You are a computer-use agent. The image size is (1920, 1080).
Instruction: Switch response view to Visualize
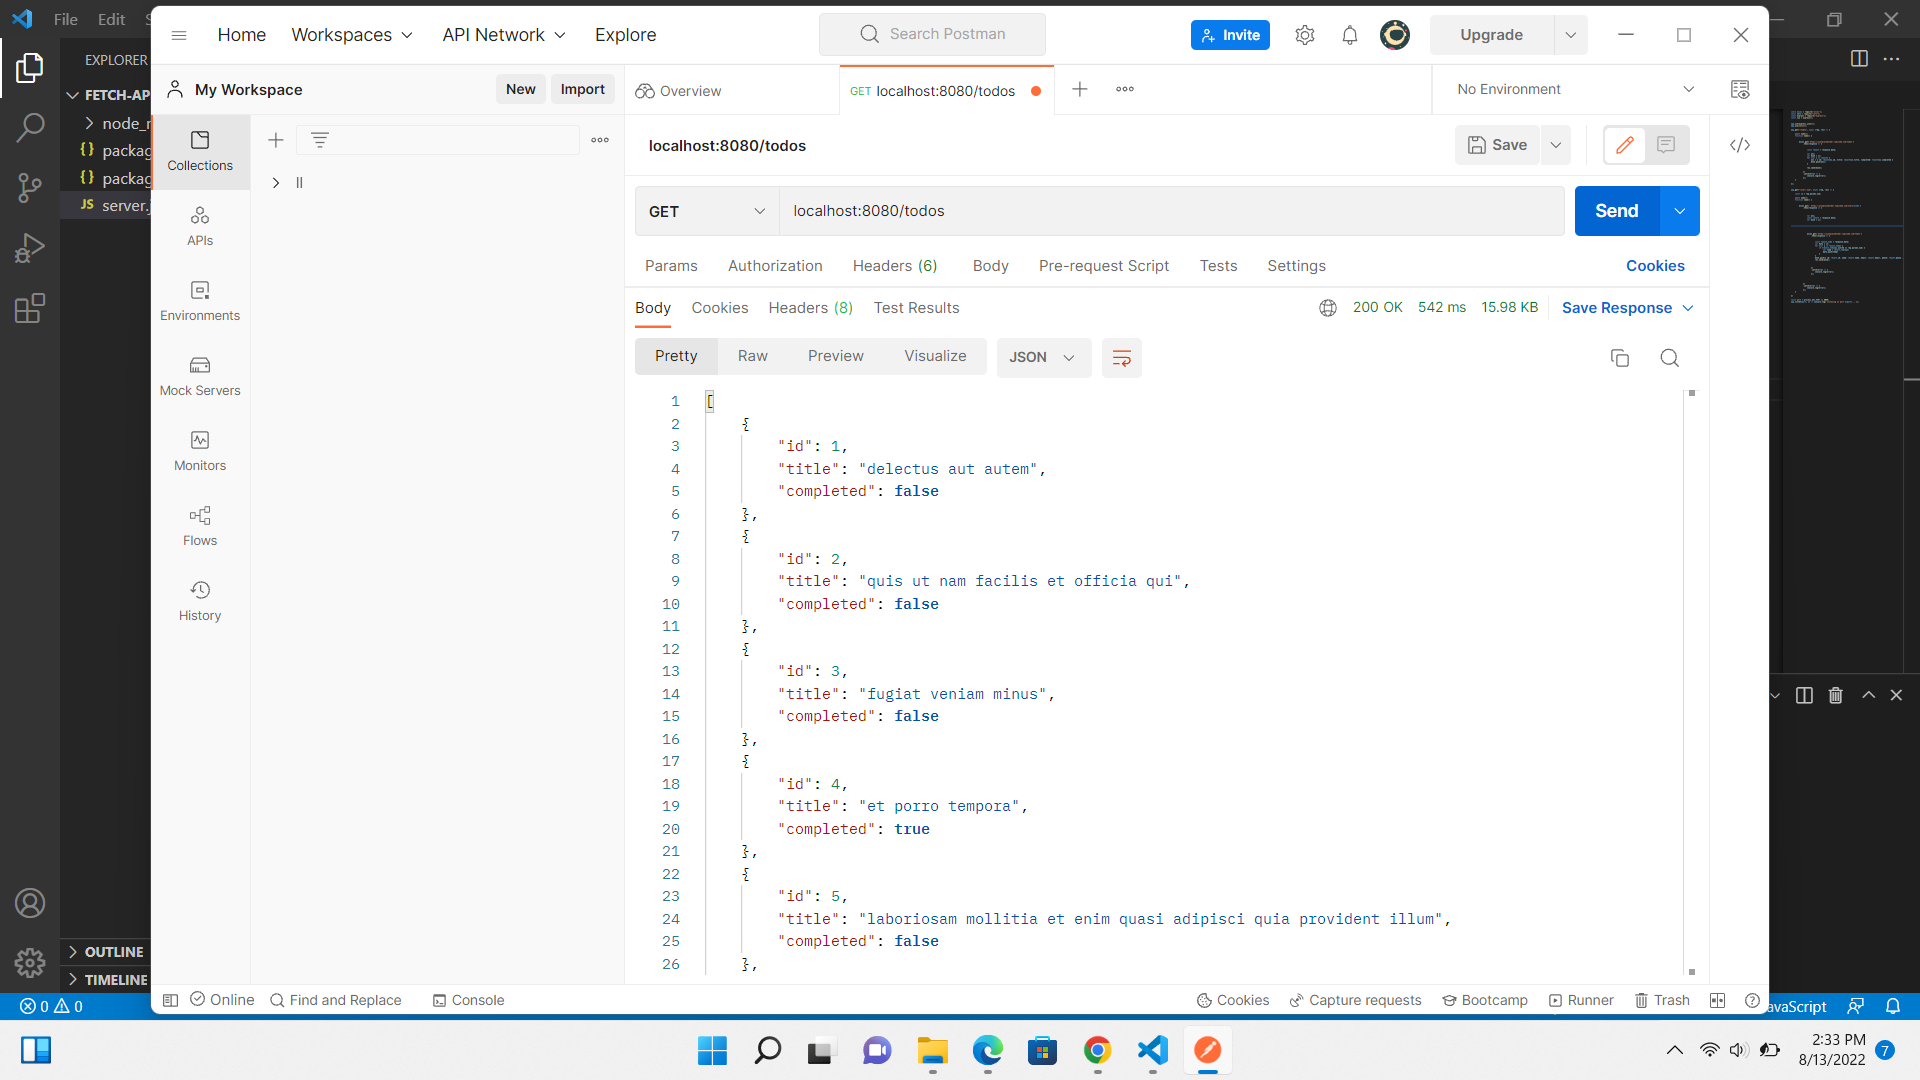(x=936, y=356)
